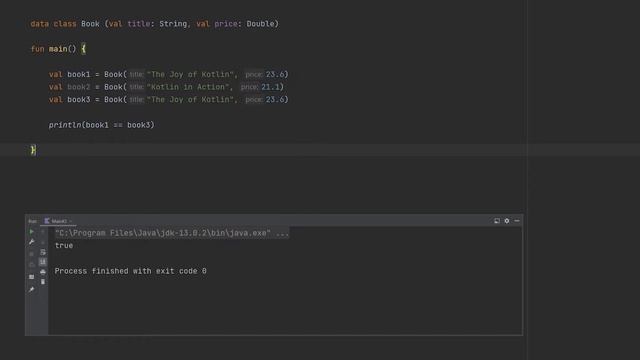
Task: Click the 'data class Book' declaration line
Action: 154,24
